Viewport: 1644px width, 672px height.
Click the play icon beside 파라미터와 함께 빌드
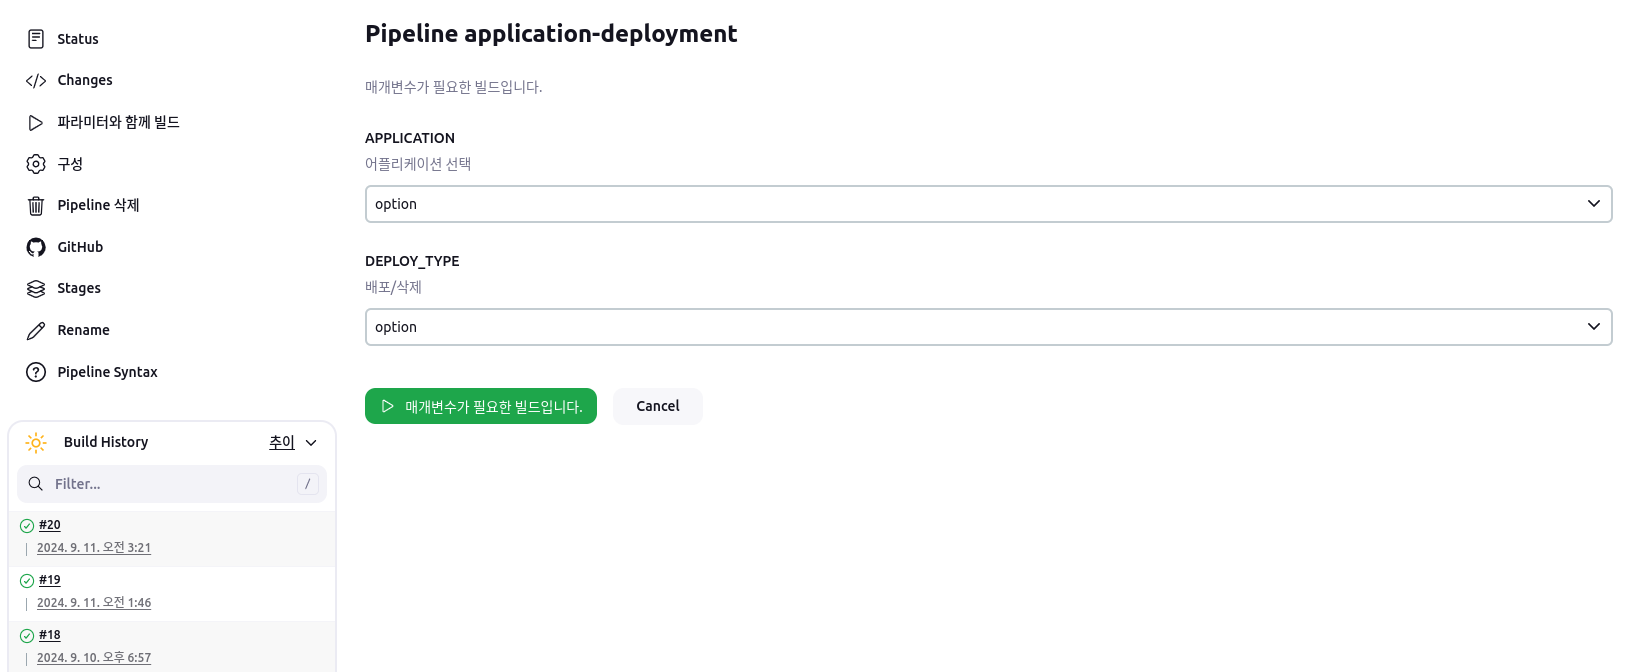pyautogui.click(x=36, y=123)
